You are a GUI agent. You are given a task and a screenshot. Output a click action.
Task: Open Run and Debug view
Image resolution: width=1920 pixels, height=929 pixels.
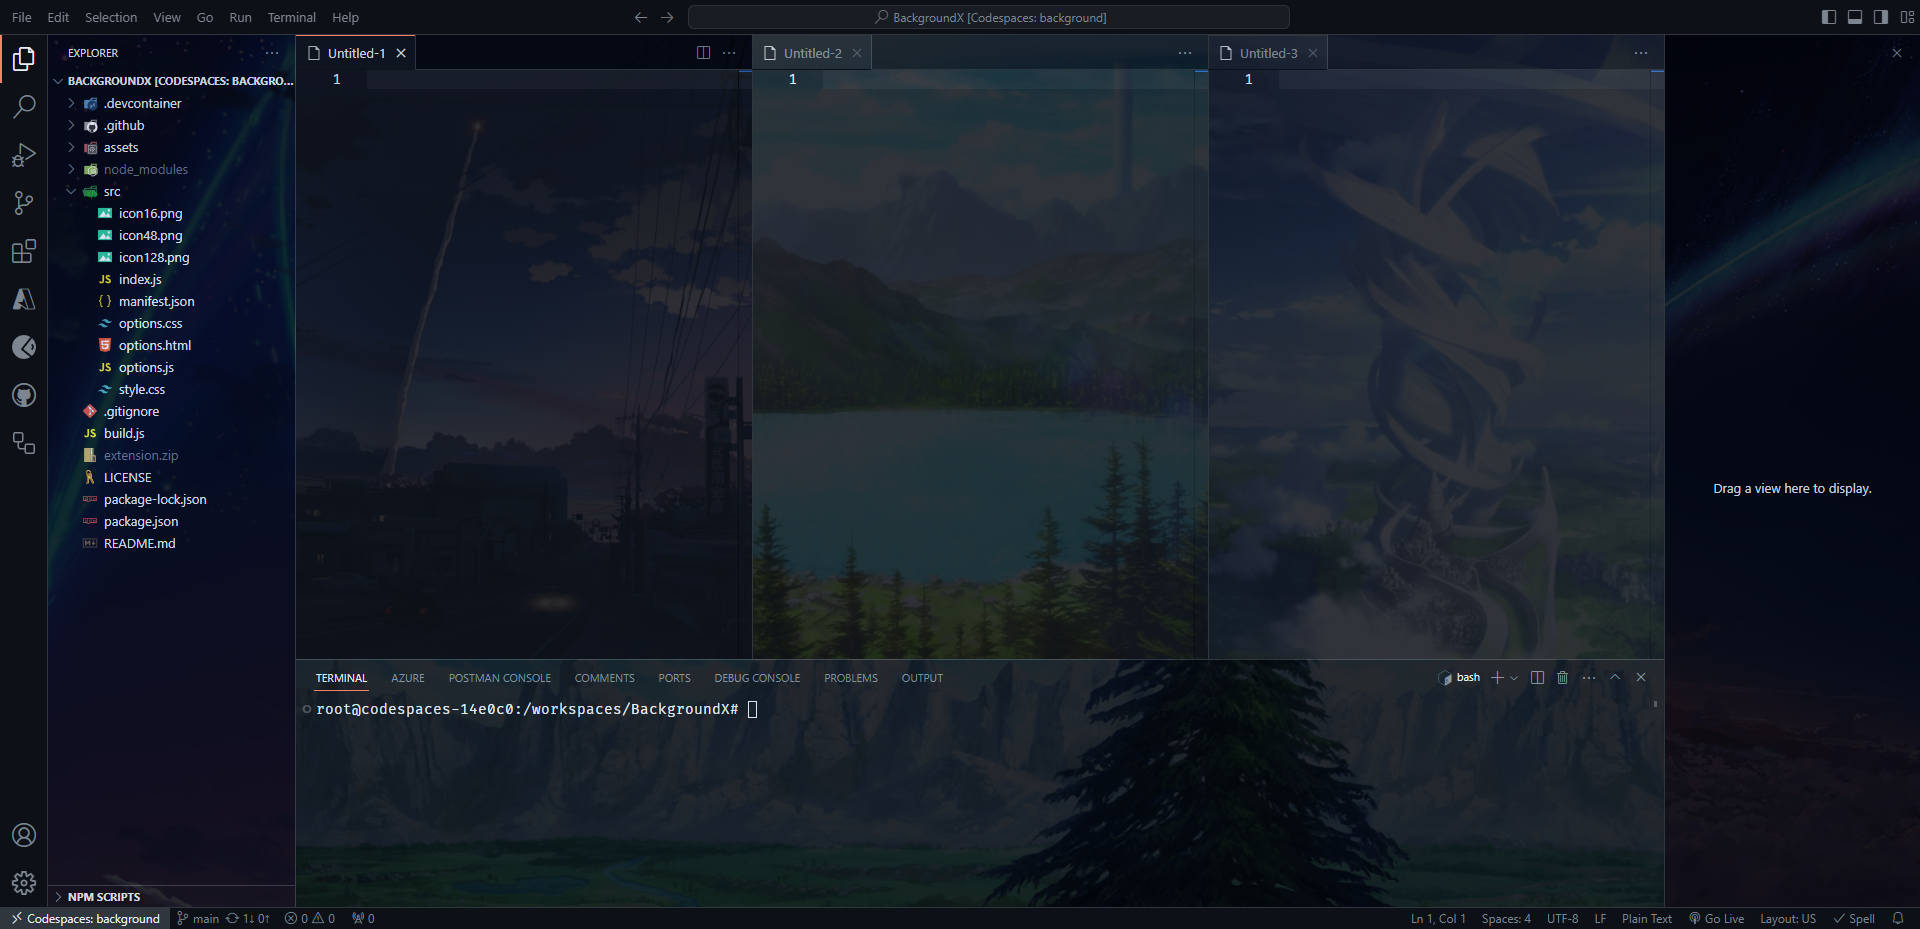click(24, 155)
